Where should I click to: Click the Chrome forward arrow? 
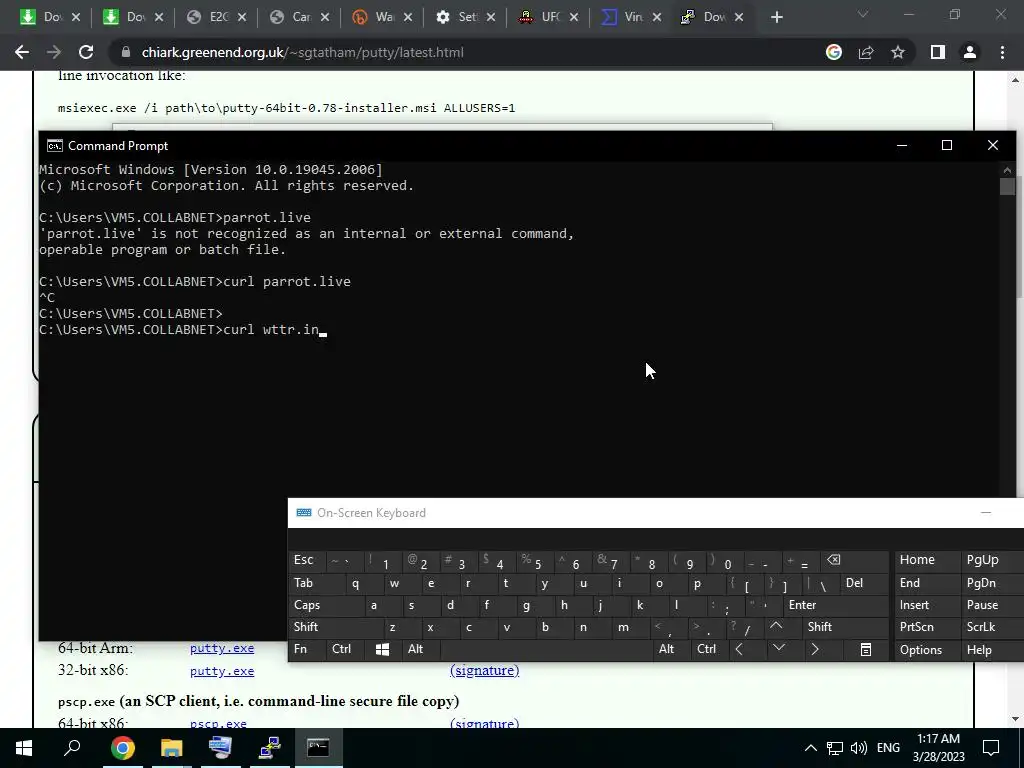(54, 52)
